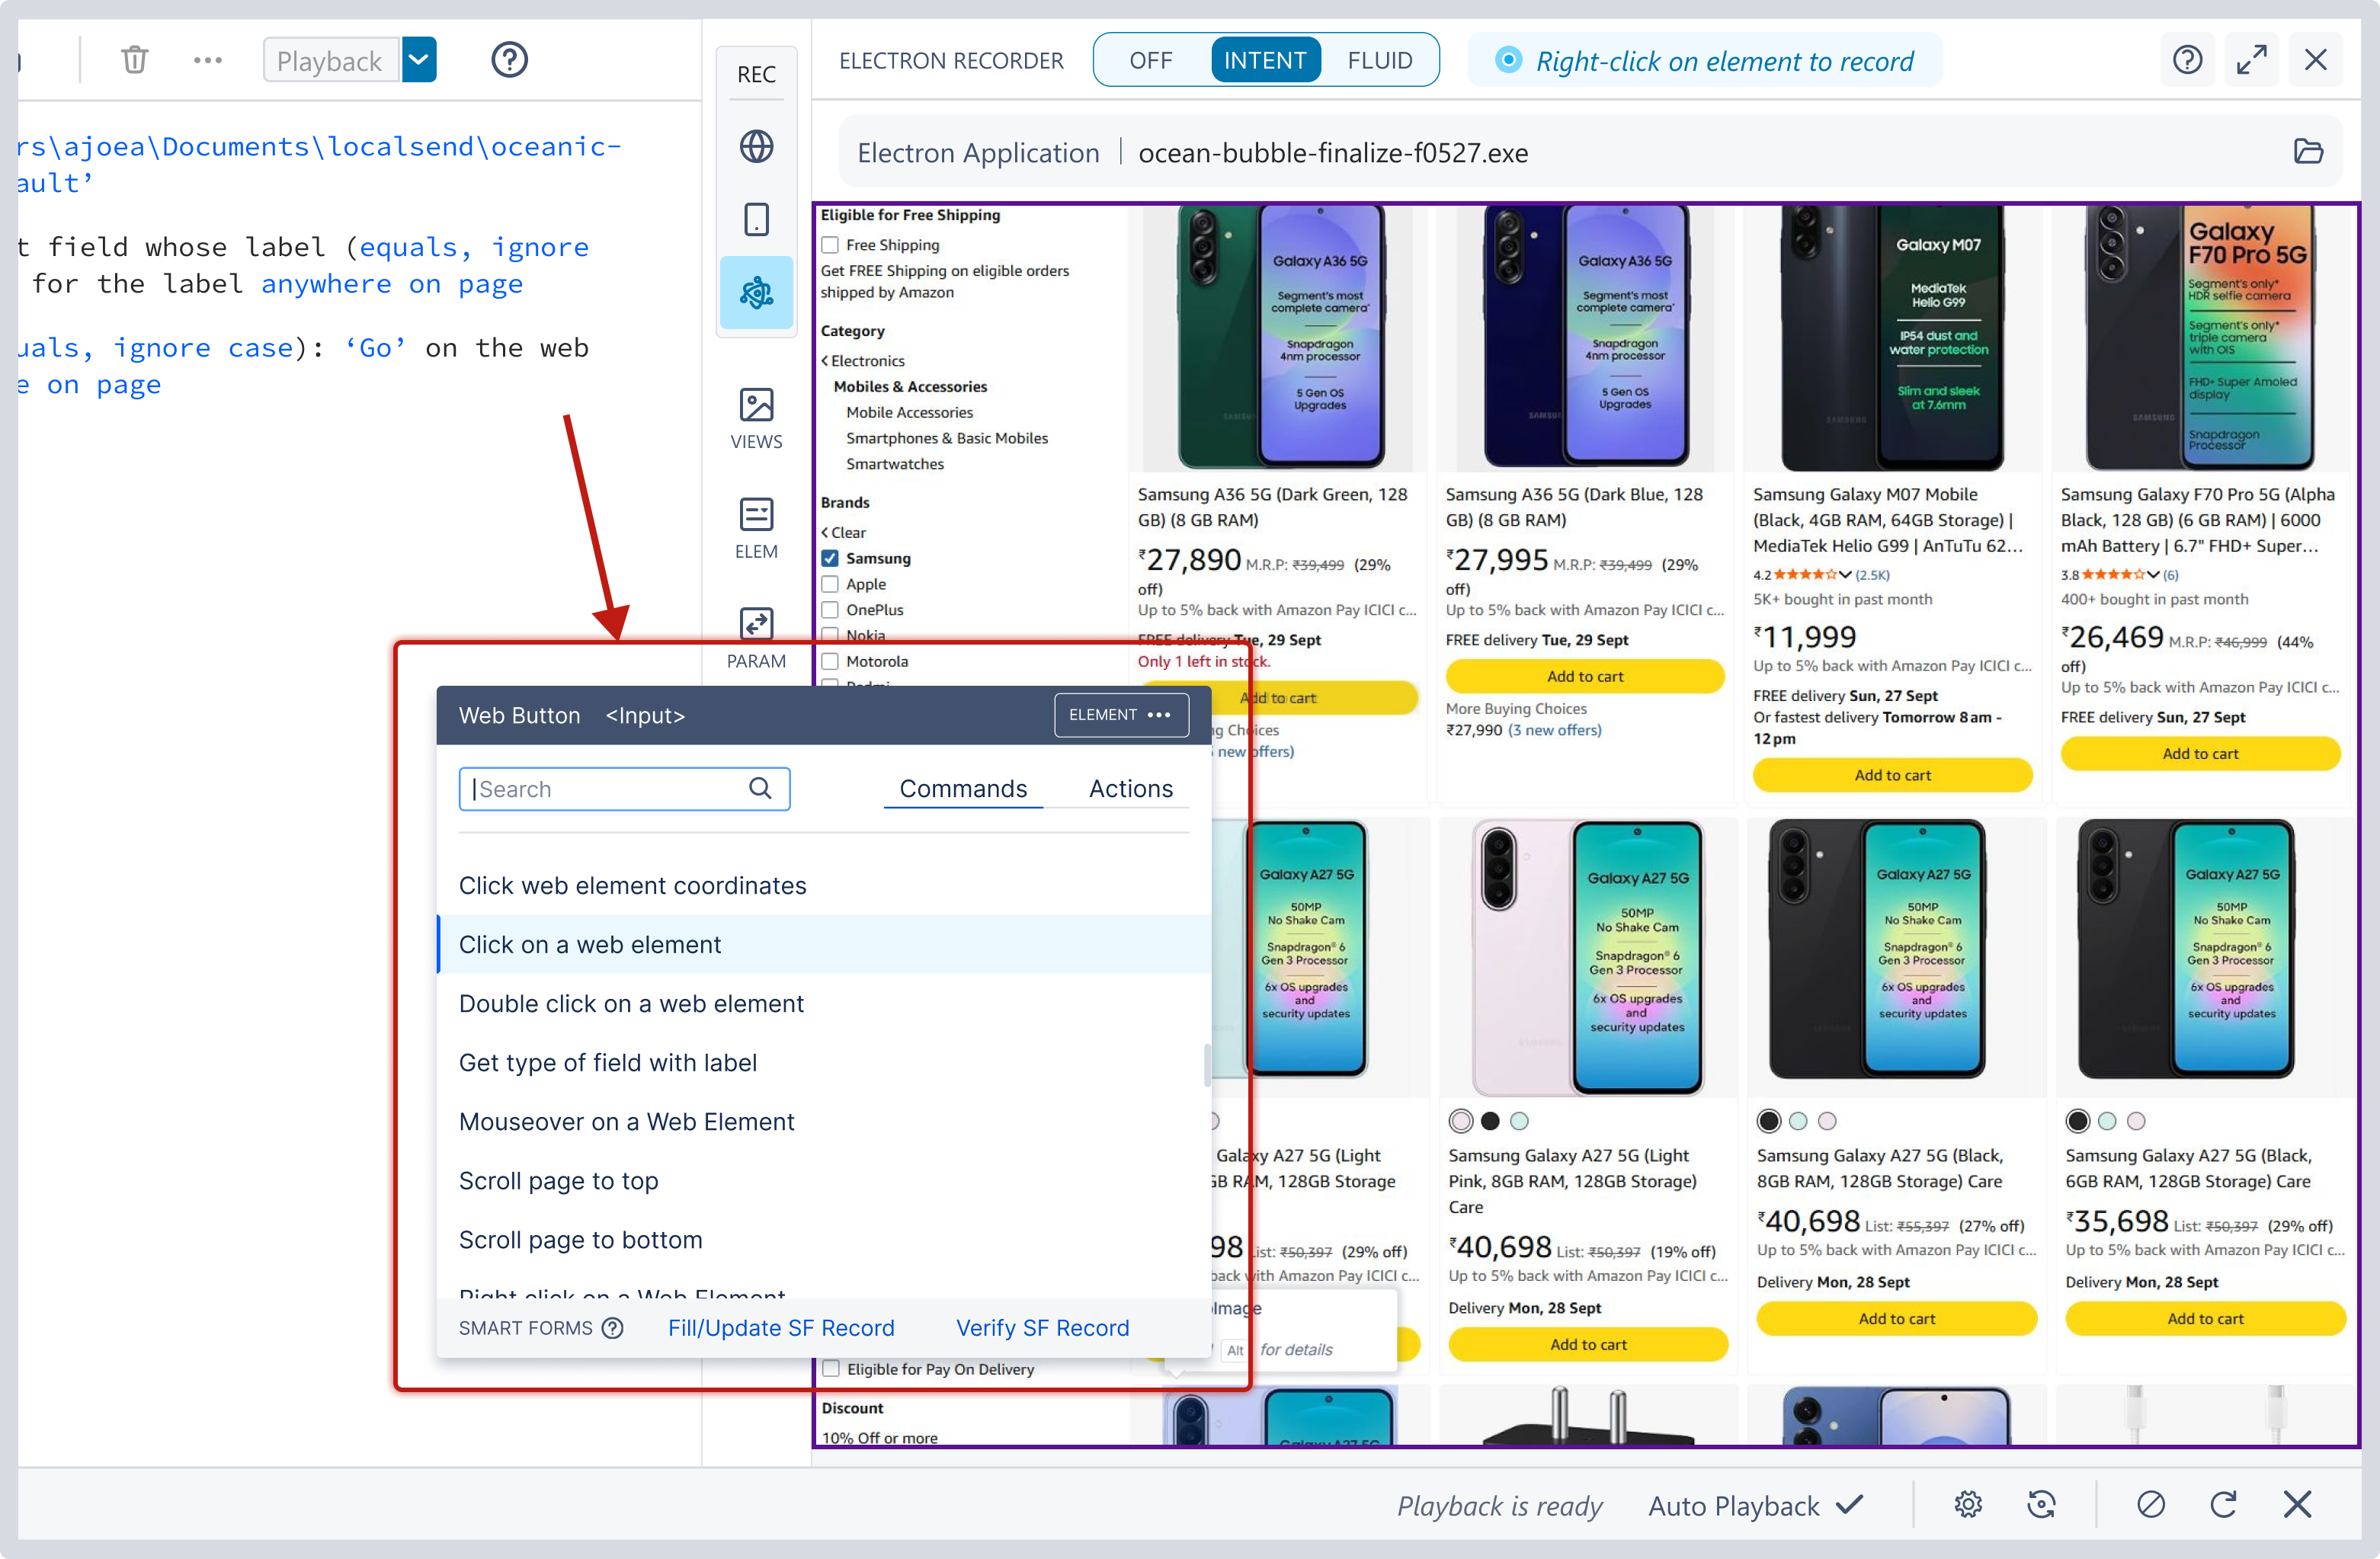Select the Electron atom recorder icon

(x=756, y=293)
